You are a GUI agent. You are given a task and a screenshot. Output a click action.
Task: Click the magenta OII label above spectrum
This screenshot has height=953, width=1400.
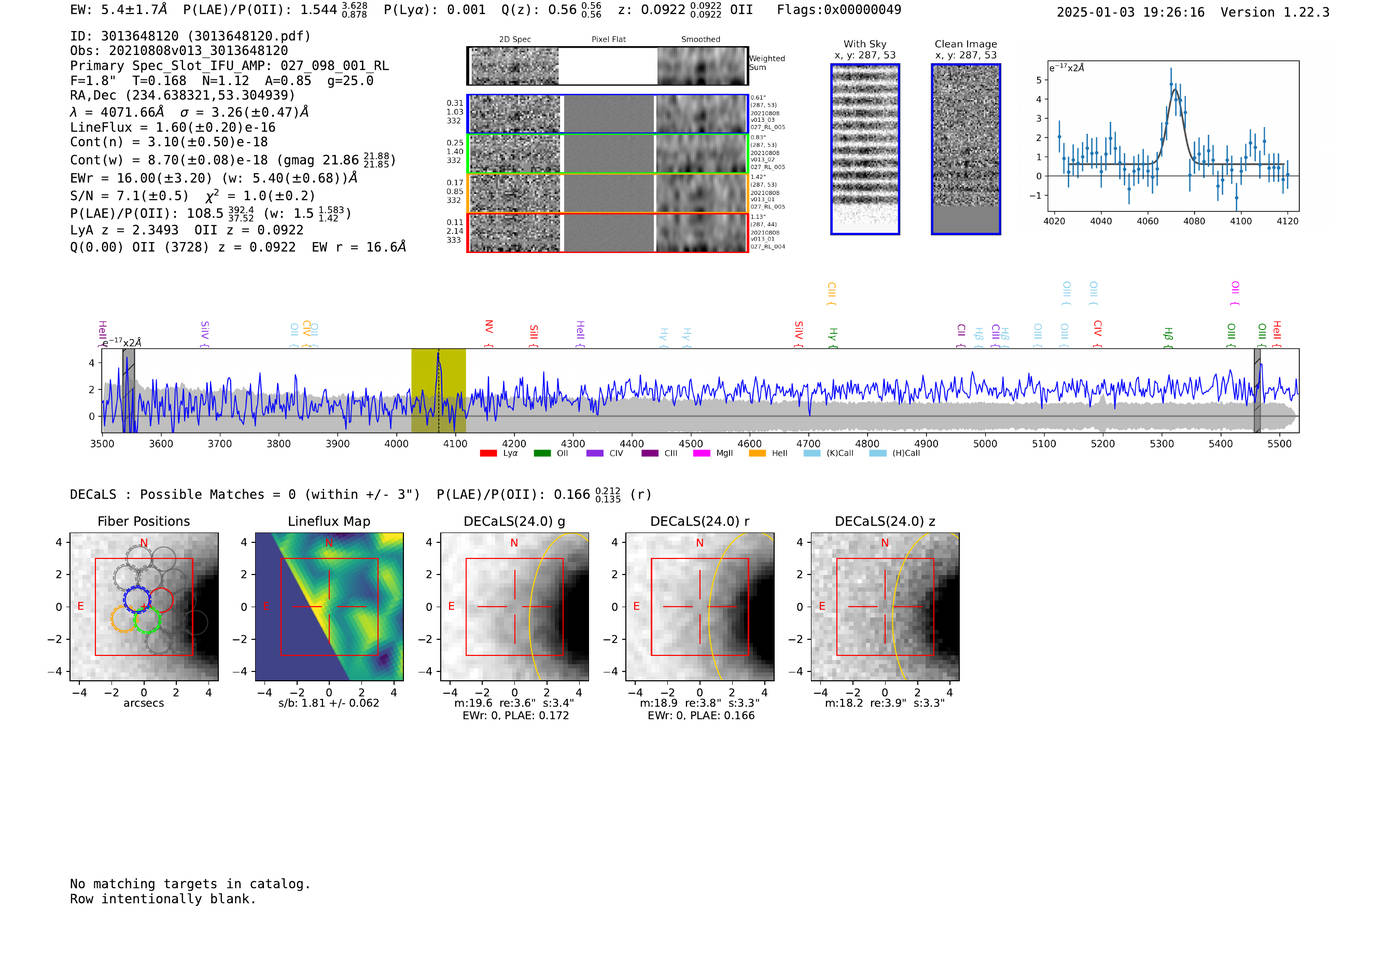1236,293
